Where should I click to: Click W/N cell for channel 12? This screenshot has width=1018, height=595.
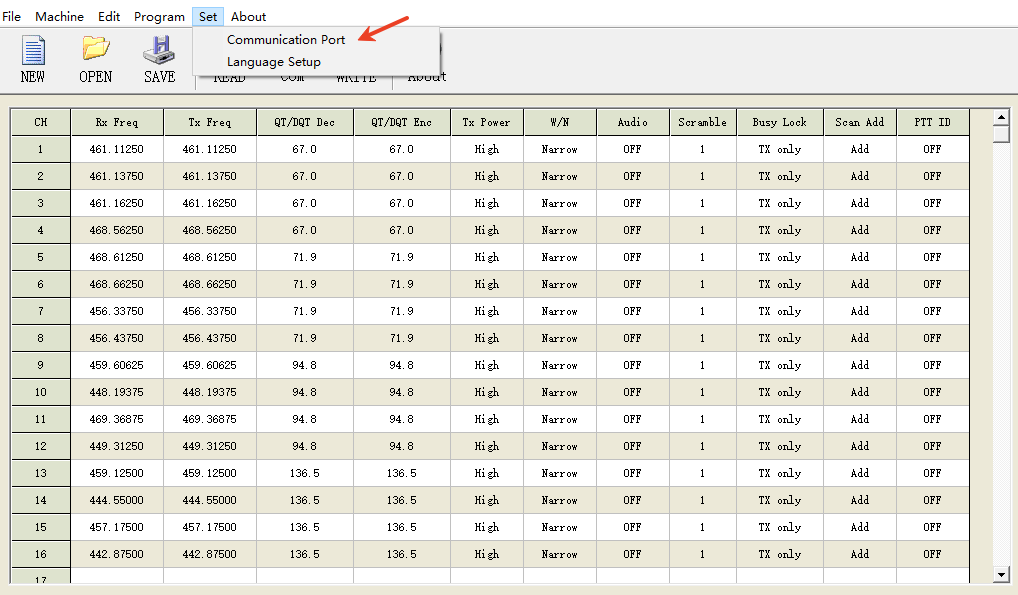560,446
